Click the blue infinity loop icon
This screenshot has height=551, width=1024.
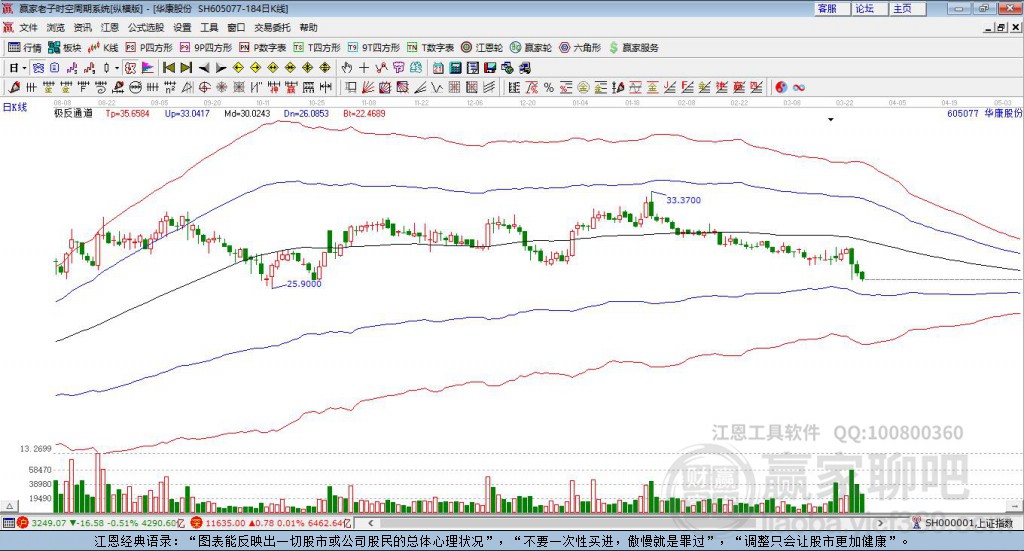(799, 87)
